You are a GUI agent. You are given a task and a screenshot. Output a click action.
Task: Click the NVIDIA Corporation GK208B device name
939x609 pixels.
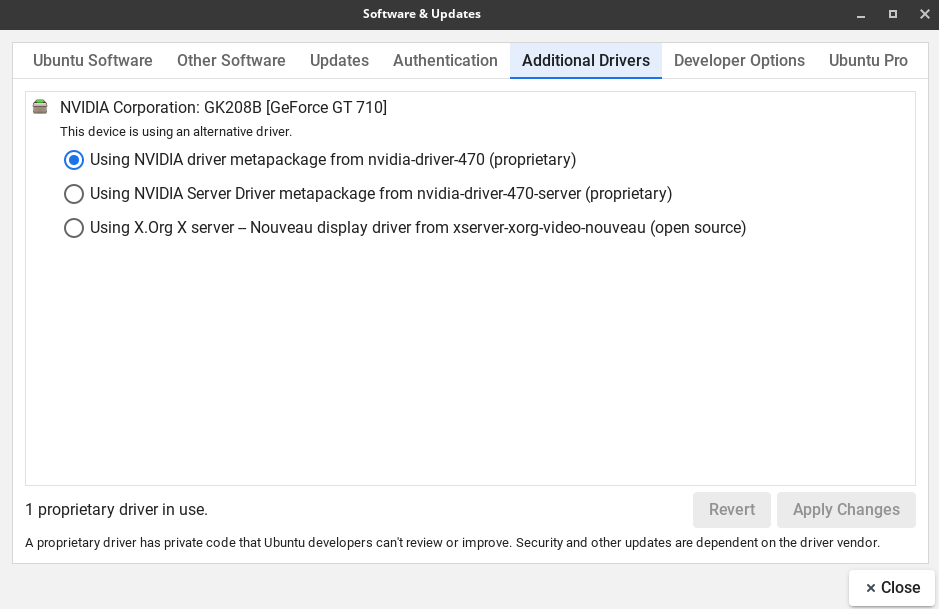(223, 108)
